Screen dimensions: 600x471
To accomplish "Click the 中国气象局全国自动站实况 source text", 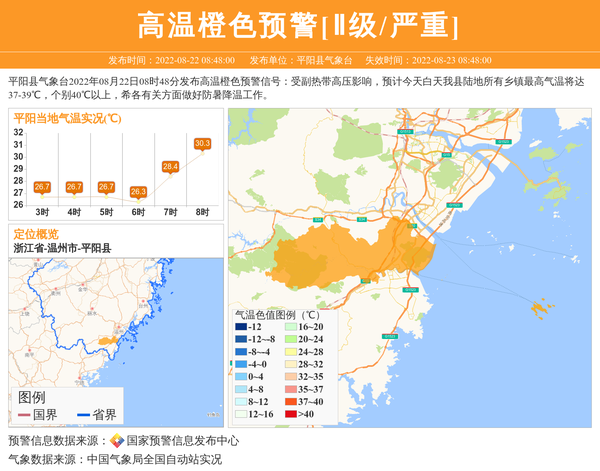I will pyautogui.click(x=154, y=459).
